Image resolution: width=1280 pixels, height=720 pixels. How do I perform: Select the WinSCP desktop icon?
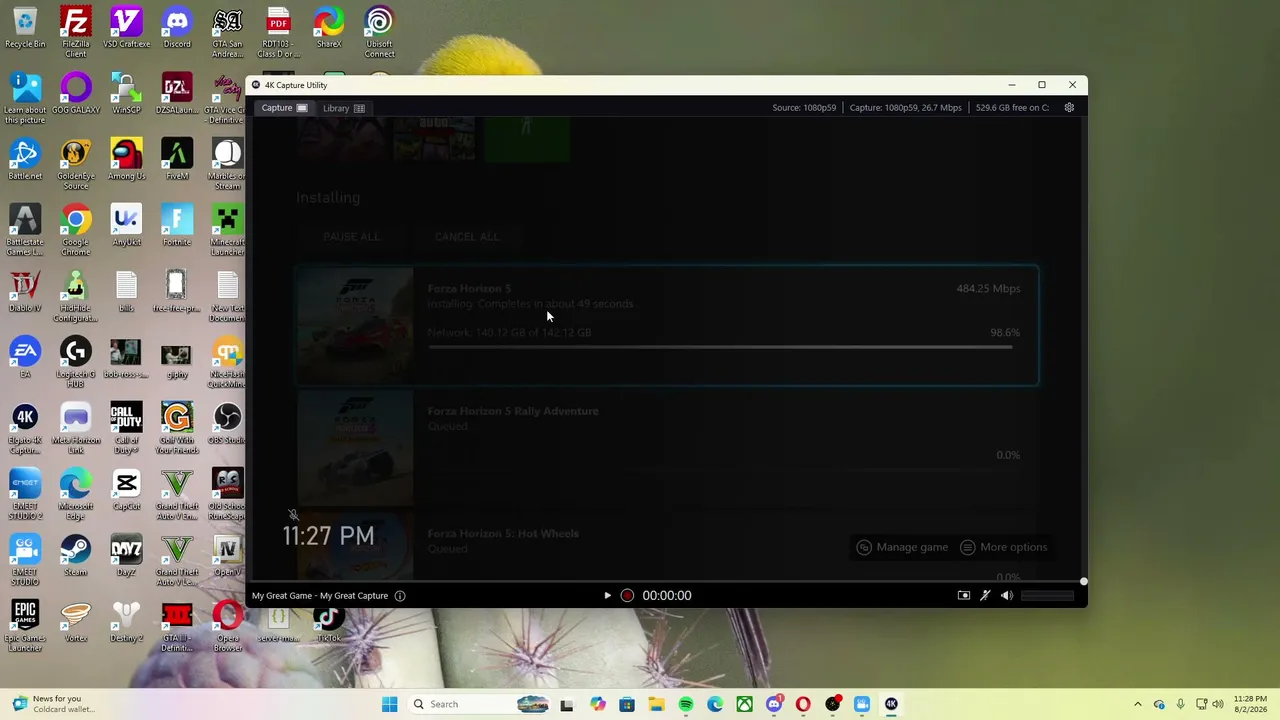(x=126, y=94)
